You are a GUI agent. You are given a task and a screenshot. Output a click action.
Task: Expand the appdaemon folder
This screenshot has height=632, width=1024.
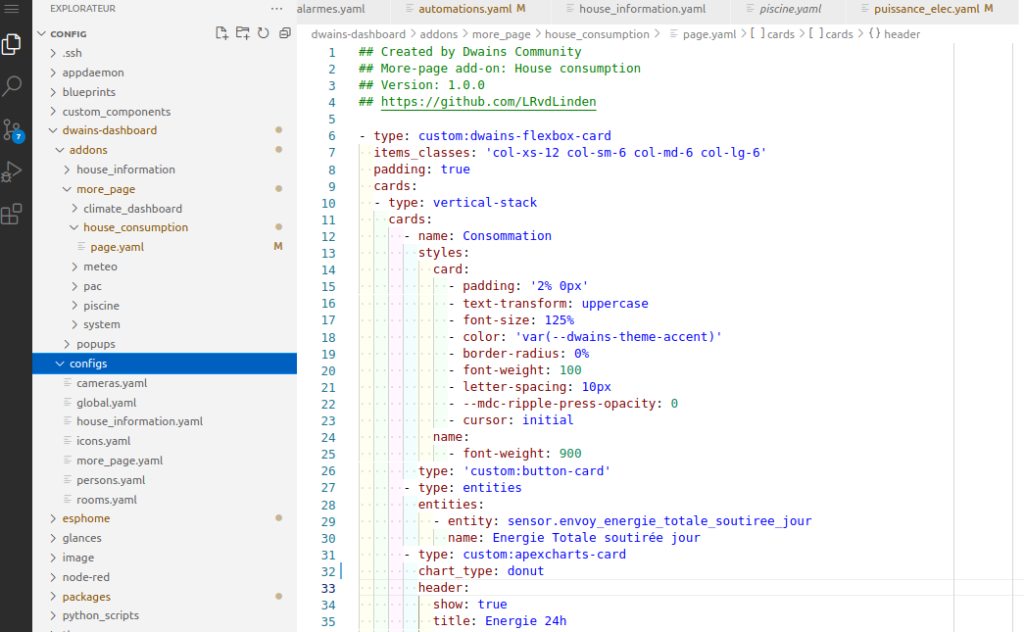[x=165, y=72]
